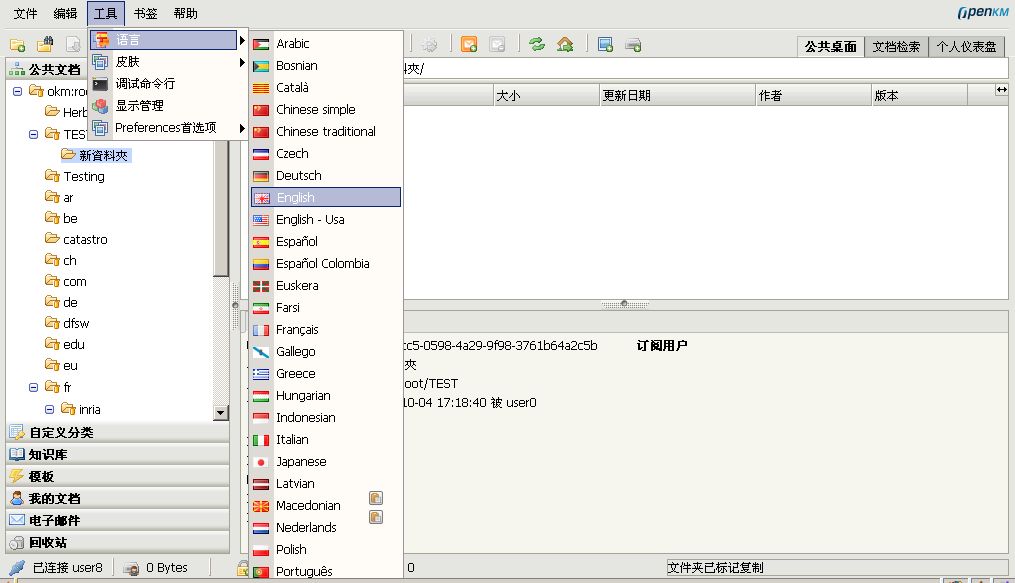Click the find folder toolbar icon

click(45, 45)
